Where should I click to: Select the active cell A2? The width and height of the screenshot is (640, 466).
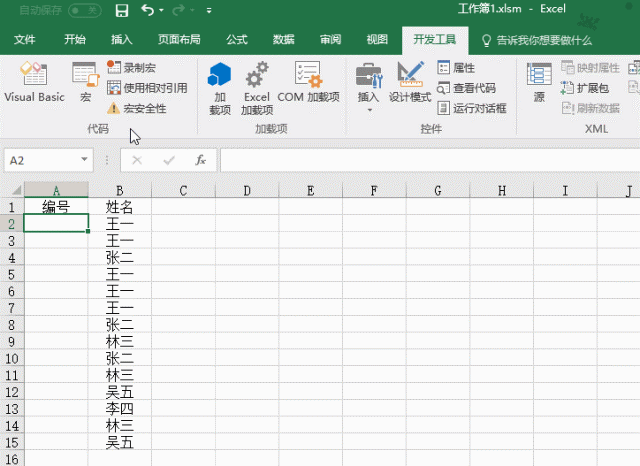tap(56, 224)
